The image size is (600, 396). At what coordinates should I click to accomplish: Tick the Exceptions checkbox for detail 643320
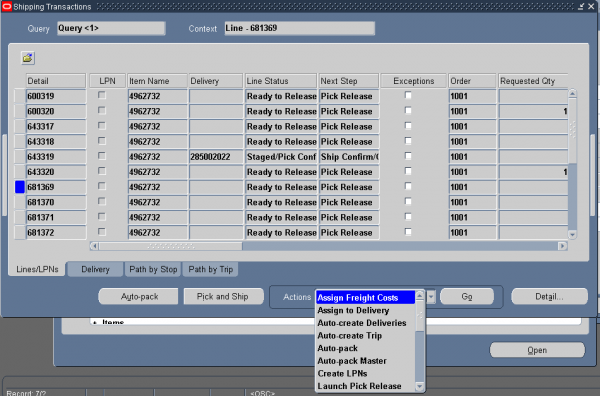click(x=408, y=171)
